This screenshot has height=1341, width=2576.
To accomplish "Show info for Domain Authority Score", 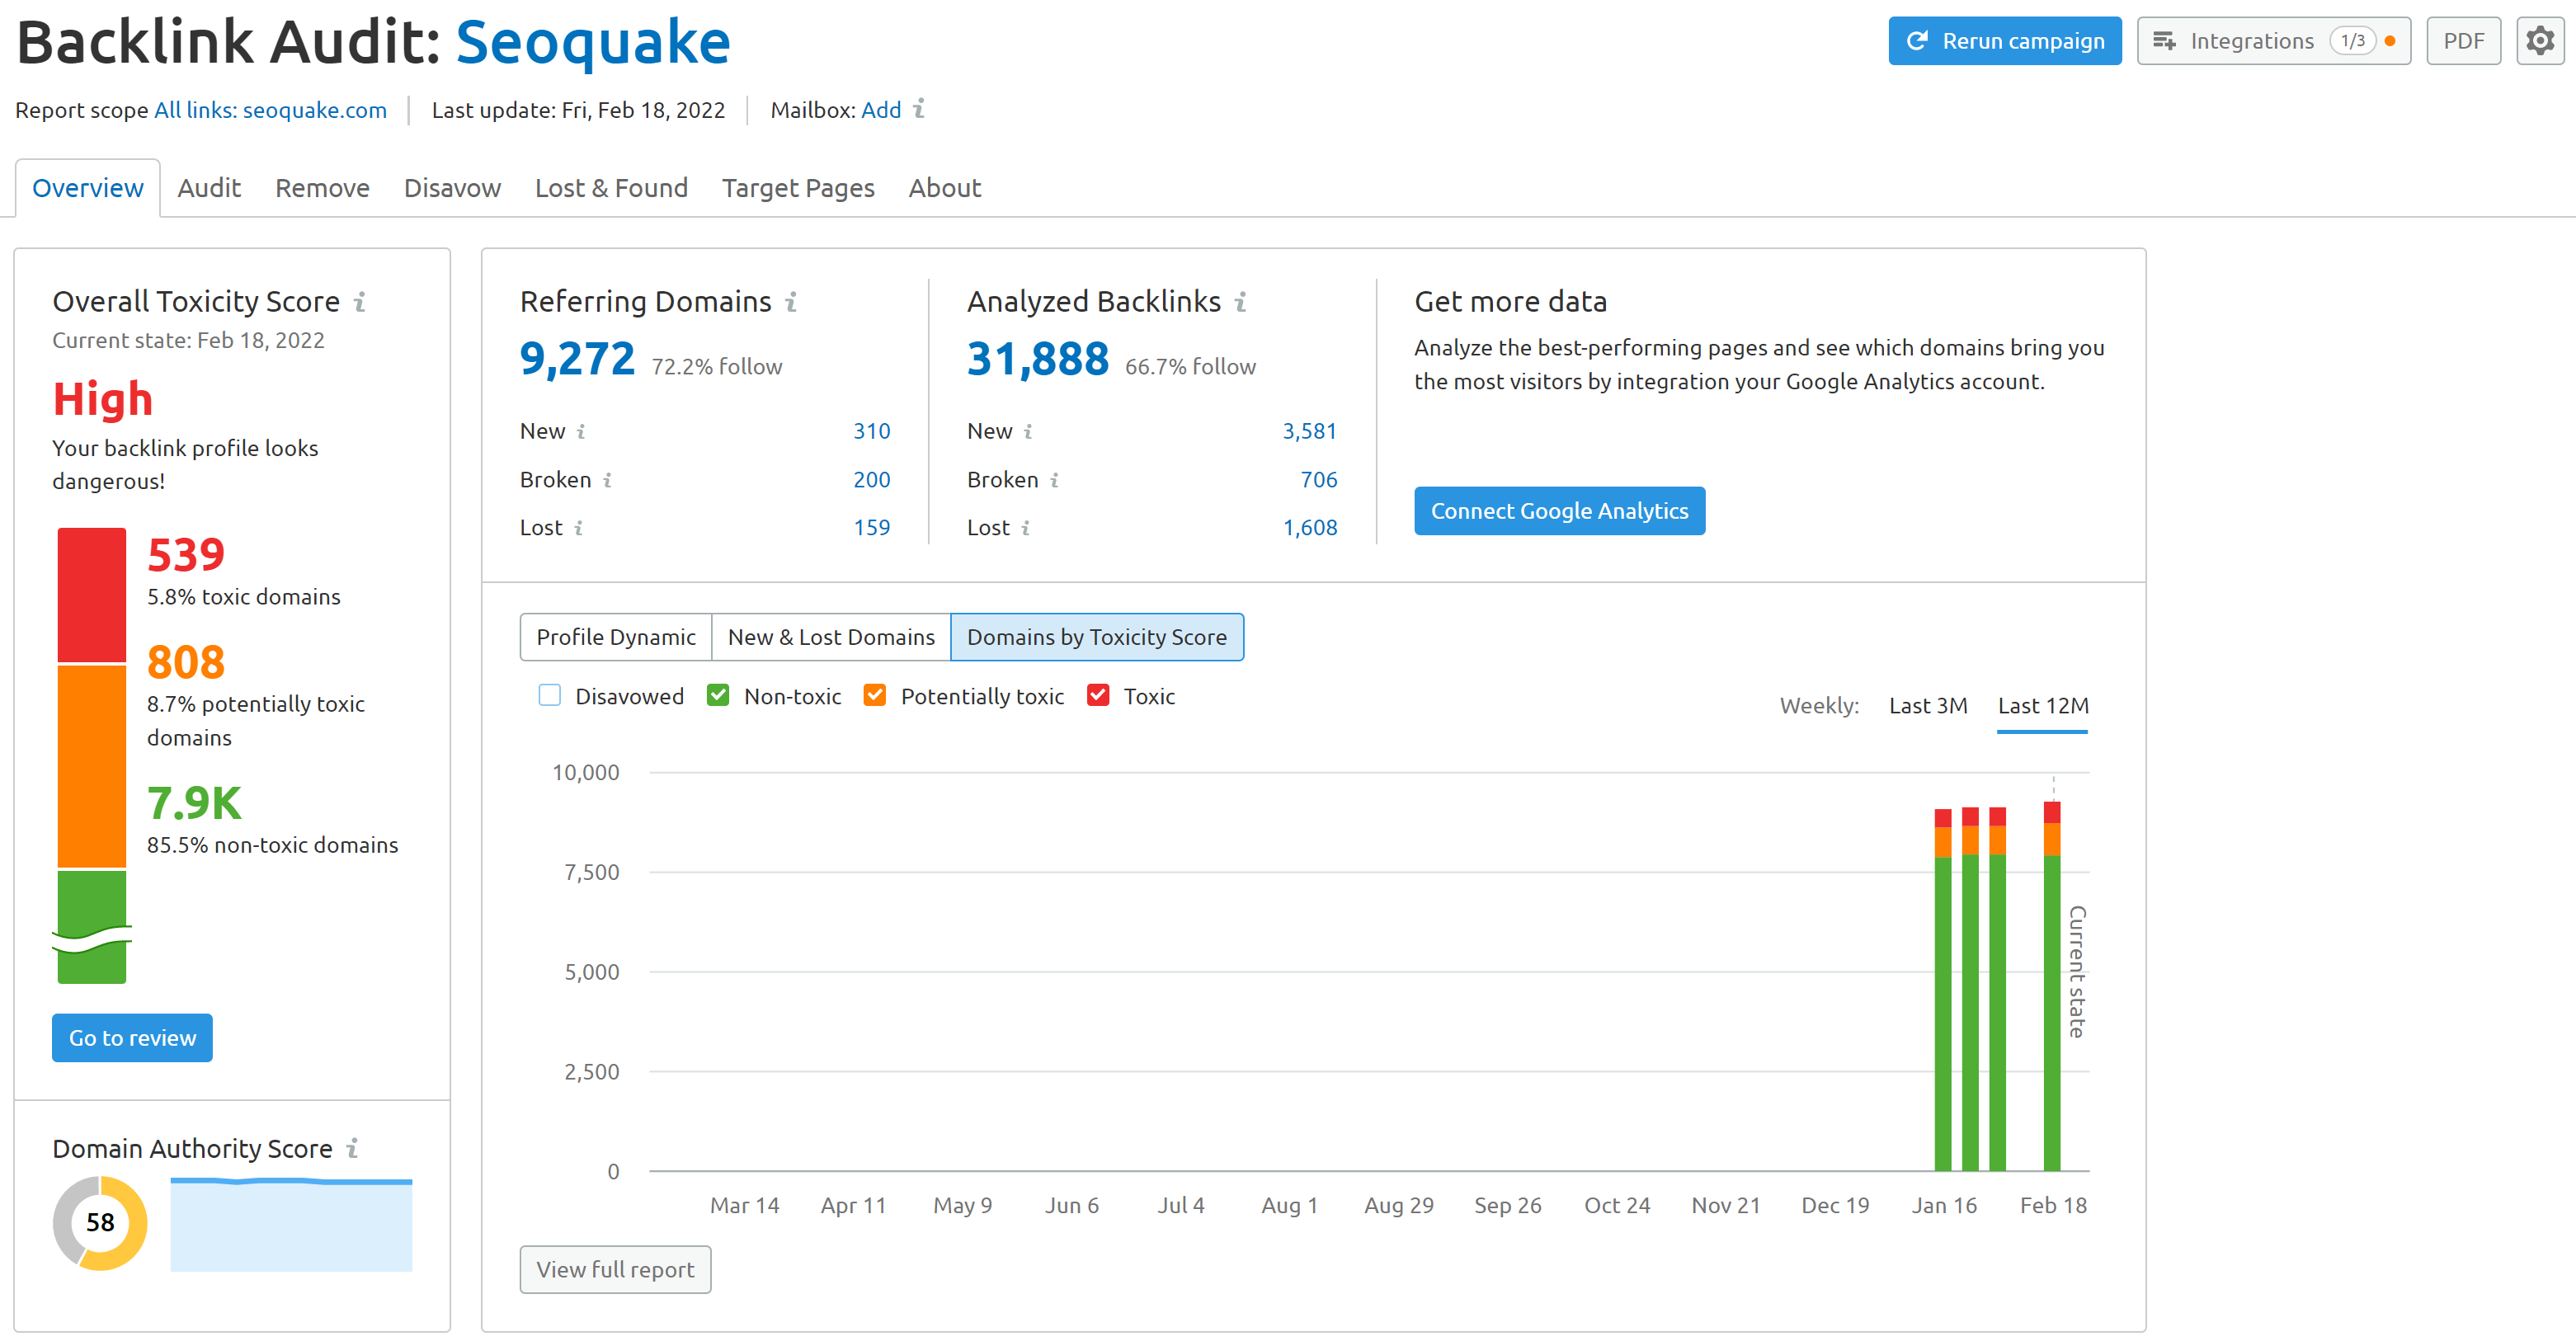I will coord(352,1148).
